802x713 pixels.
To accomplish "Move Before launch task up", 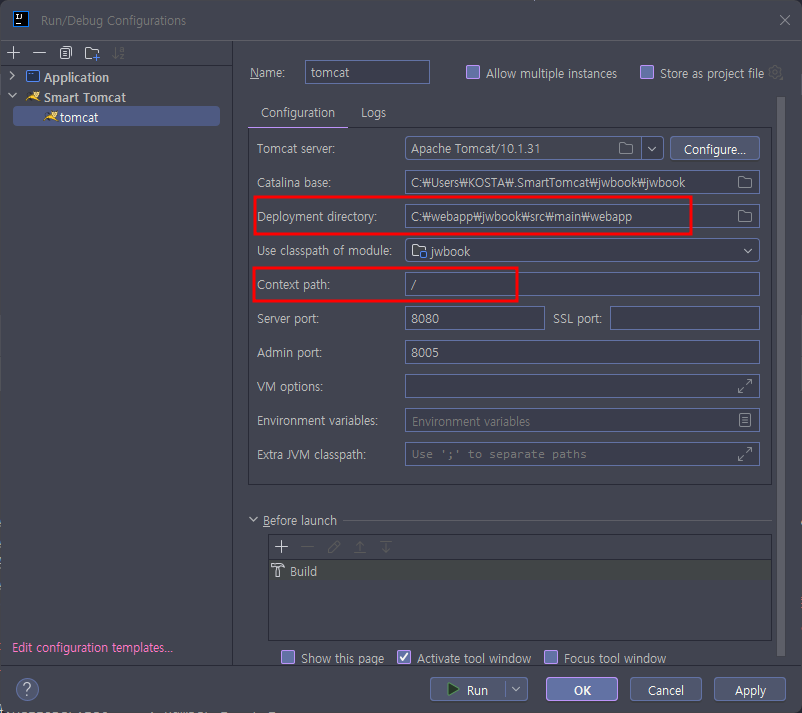I will (x=360, y=547).
